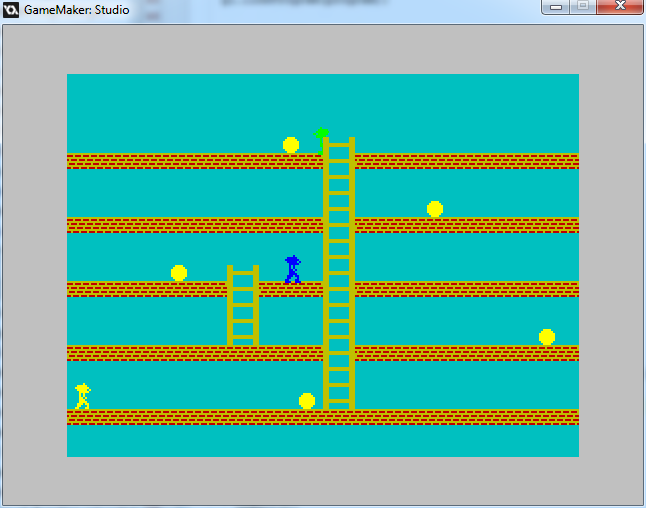Click the yellow character on bottom floor
The height and width of the screenshot is (508, 646).
(83, 396)
